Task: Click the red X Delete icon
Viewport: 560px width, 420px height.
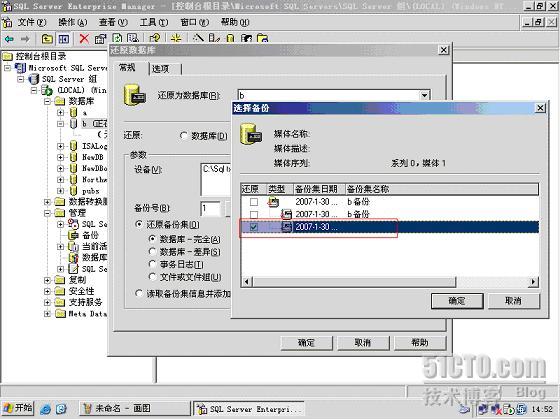Action: [84, 39]
